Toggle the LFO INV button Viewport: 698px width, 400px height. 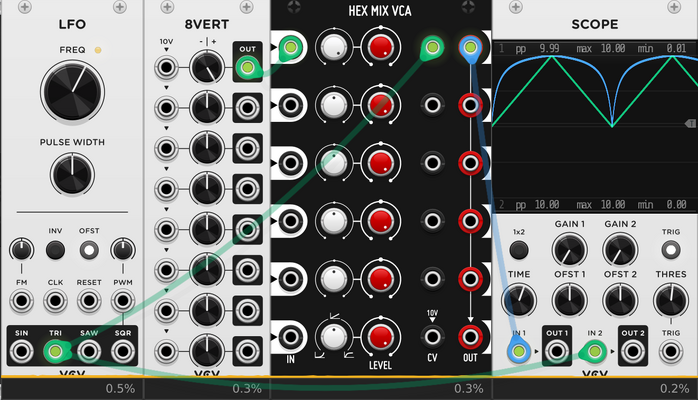[55, 250]
